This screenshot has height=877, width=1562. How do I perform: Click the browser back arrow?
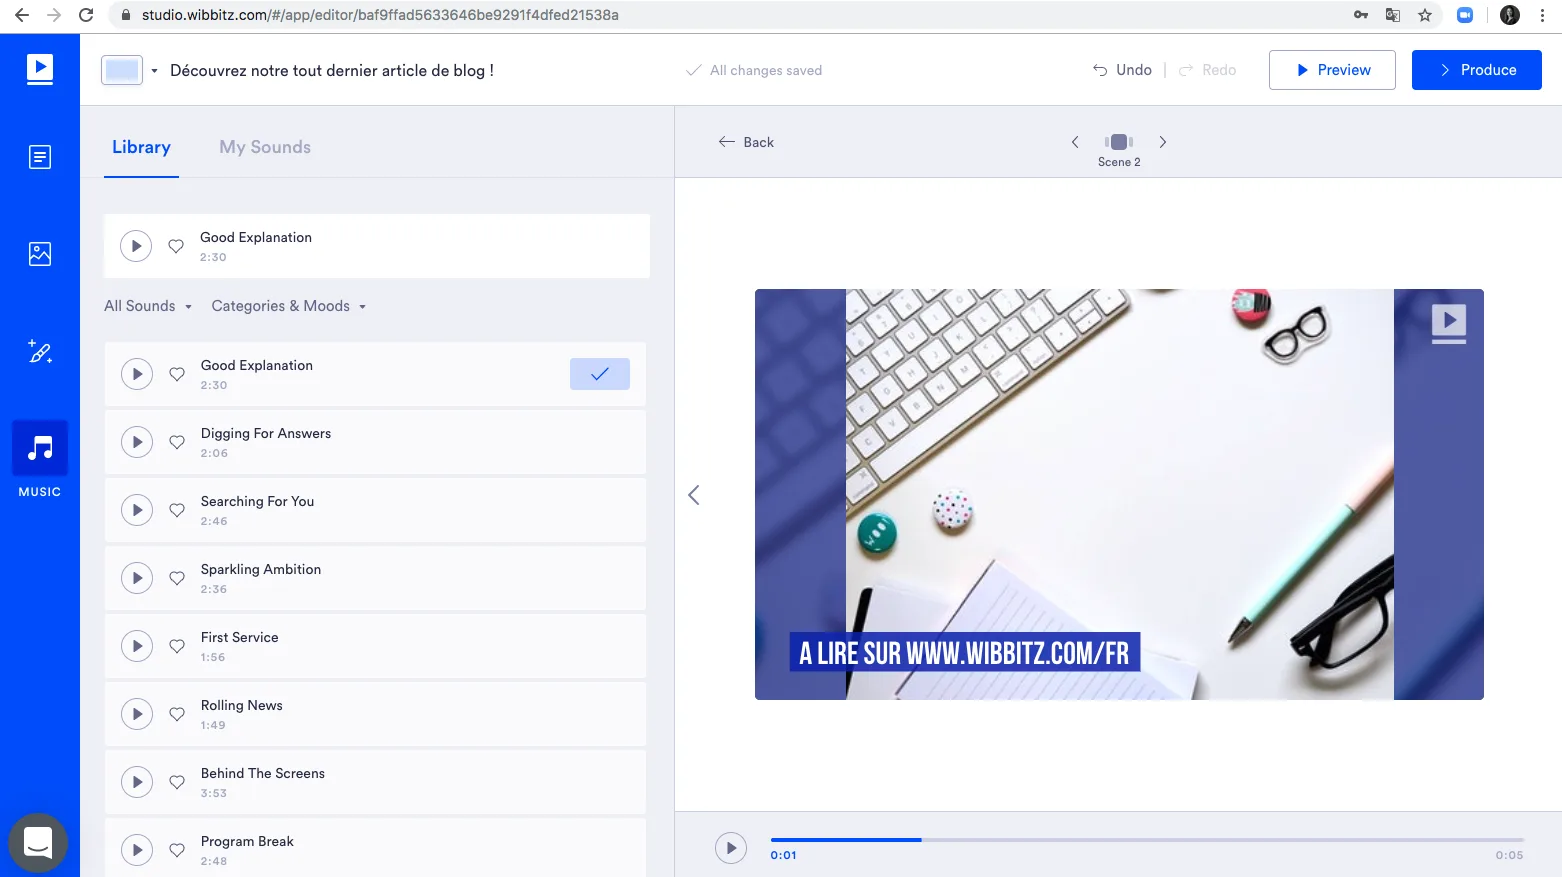click(22, 15)
